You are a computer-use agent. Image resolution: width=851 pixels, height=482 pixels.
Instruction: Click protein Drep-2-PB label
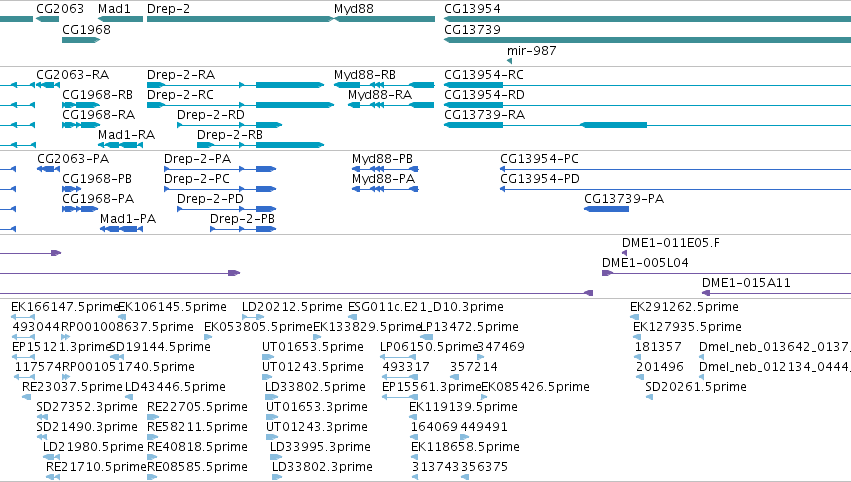pyautogui.click(x=242, y=219)
